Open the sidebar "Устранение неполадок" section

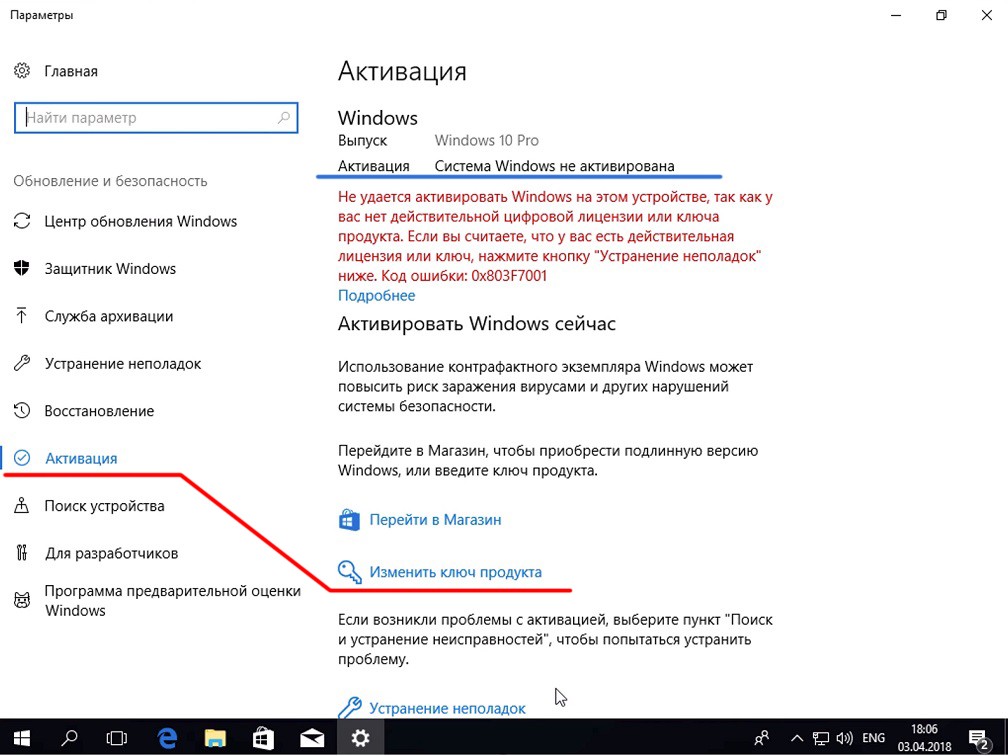(x=123, y=364)
